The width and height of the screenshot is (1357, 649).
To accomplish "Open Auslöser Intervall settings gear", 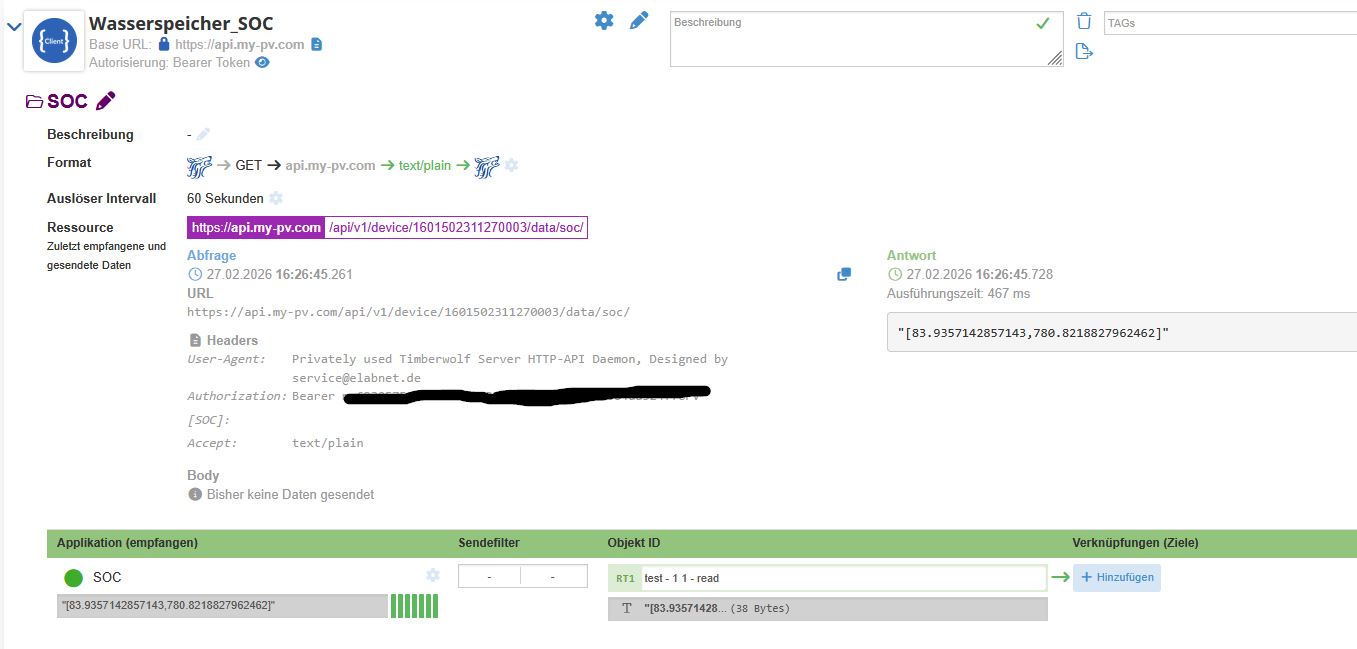I will (276, 198).
